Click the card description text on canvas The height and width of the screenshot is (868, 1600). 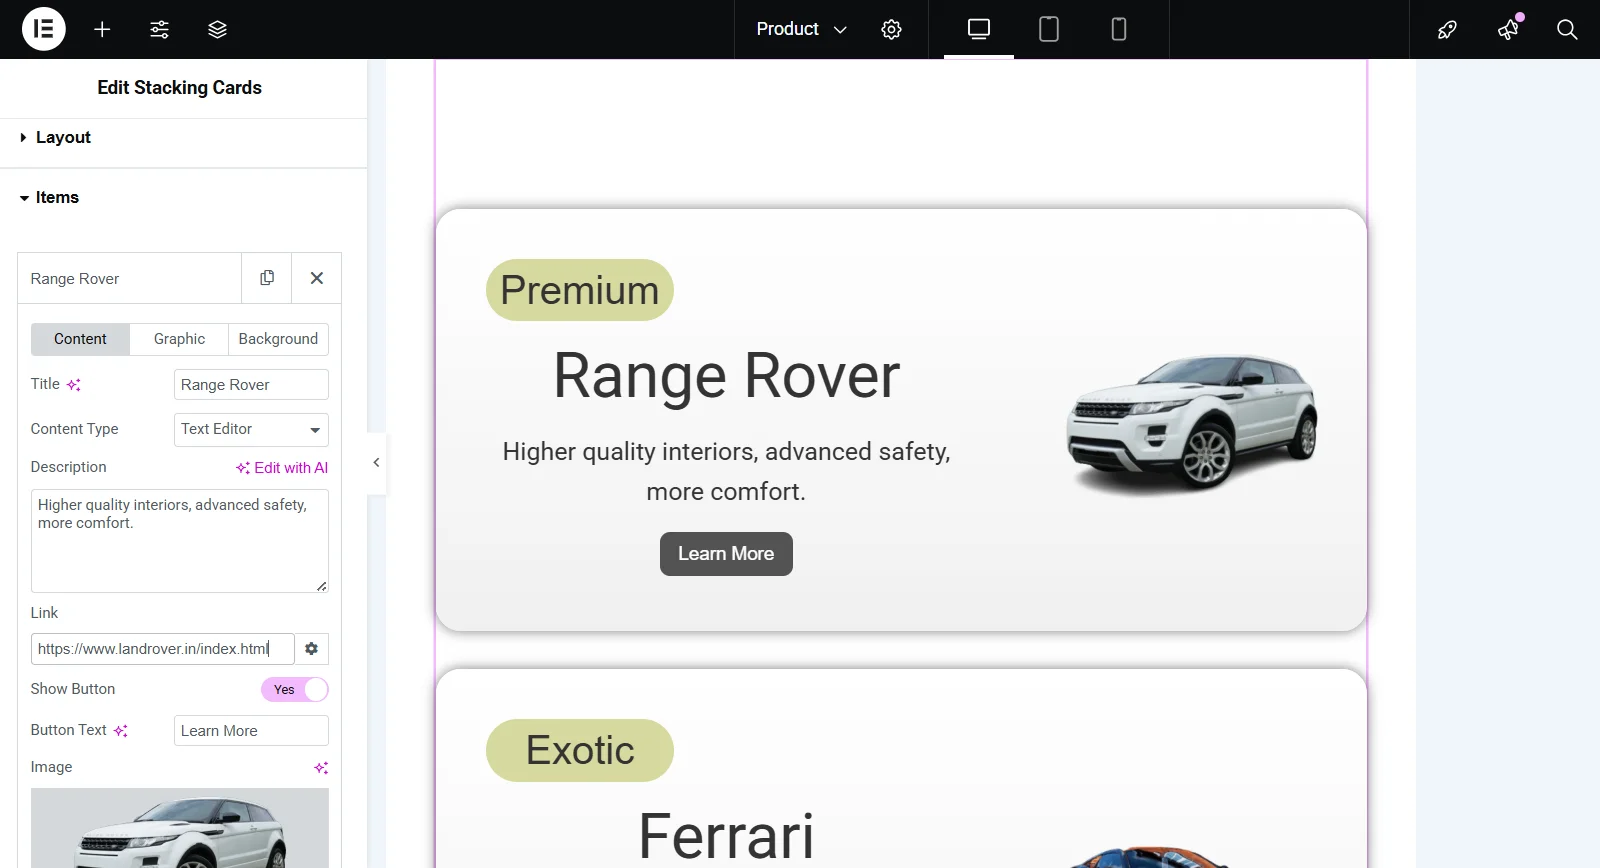click(726, 472)
